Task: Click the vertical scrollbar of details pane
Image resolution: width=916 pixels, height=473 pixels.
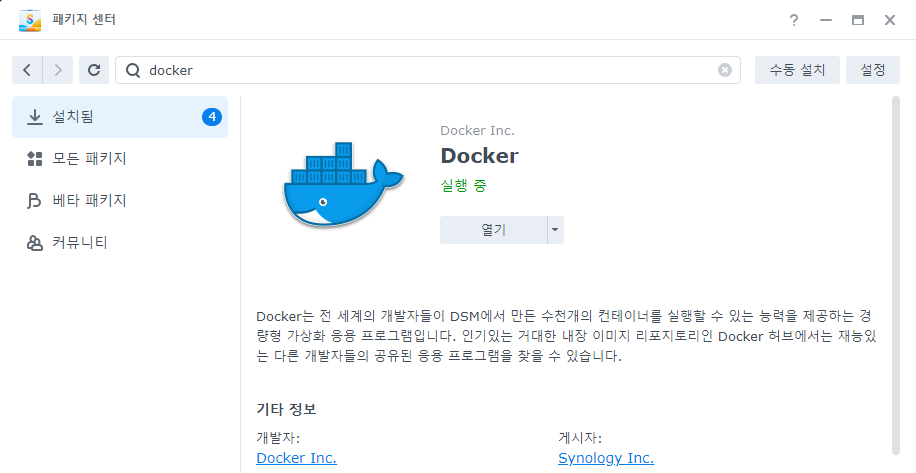Action: (896, 275)
